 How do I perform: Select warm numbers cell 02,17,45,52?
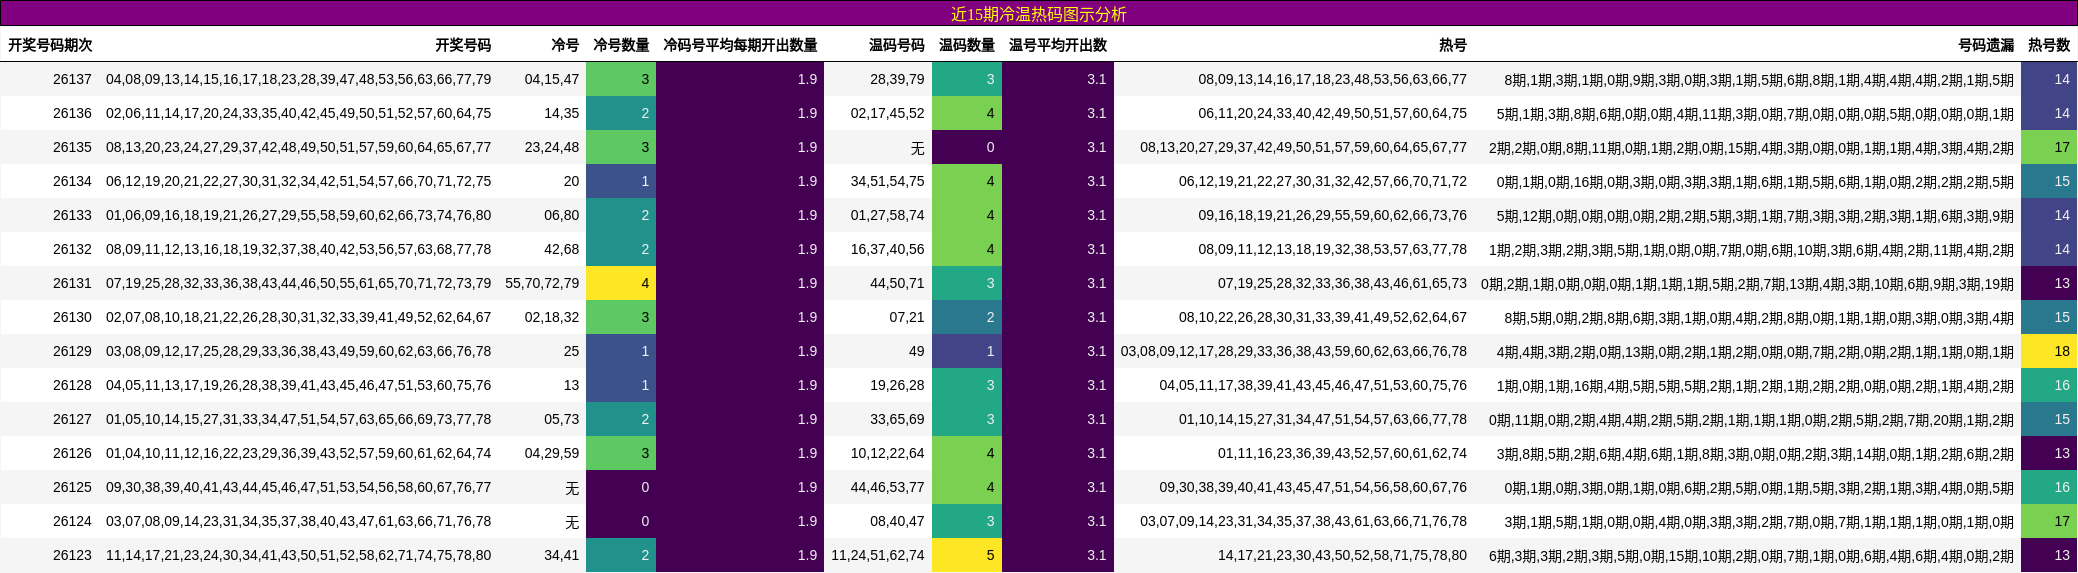[888, 113]
